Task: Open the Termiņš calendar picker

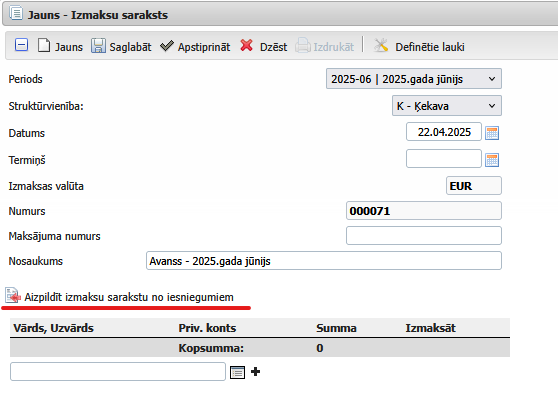Action: coord(492,160)
